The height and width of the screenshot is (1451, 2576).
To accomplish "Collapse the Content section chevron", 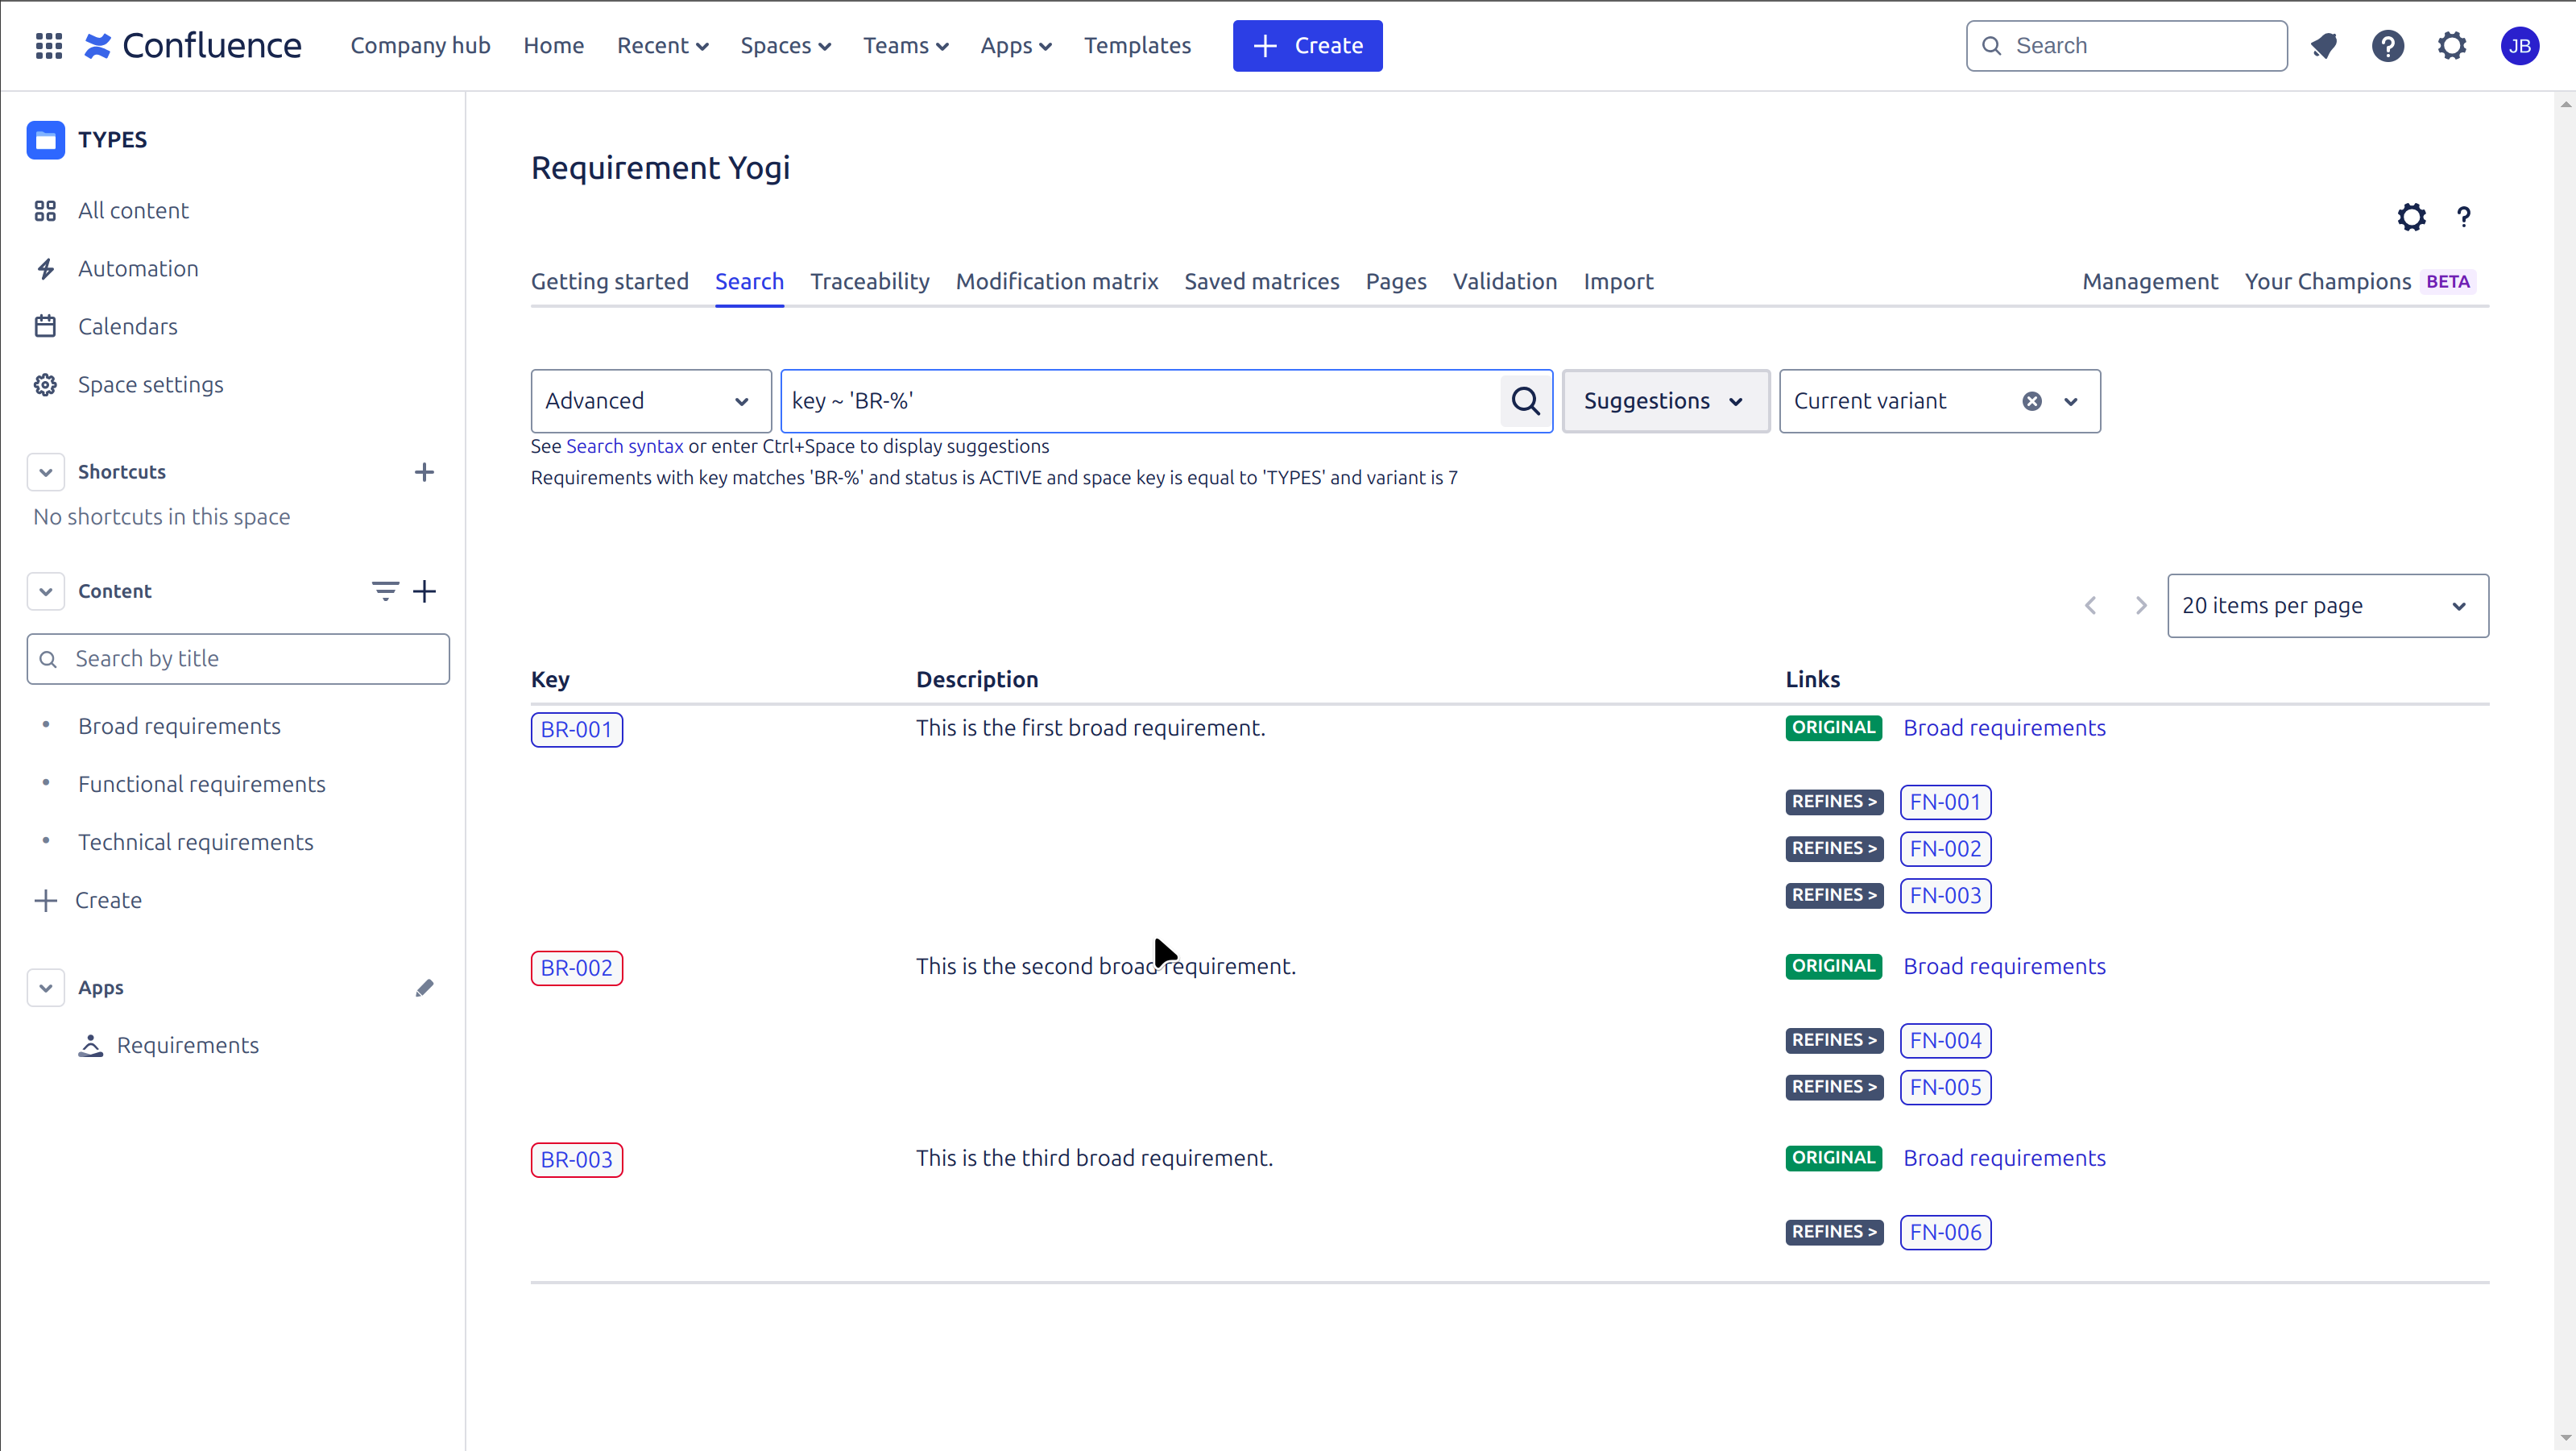I will 46,591.
